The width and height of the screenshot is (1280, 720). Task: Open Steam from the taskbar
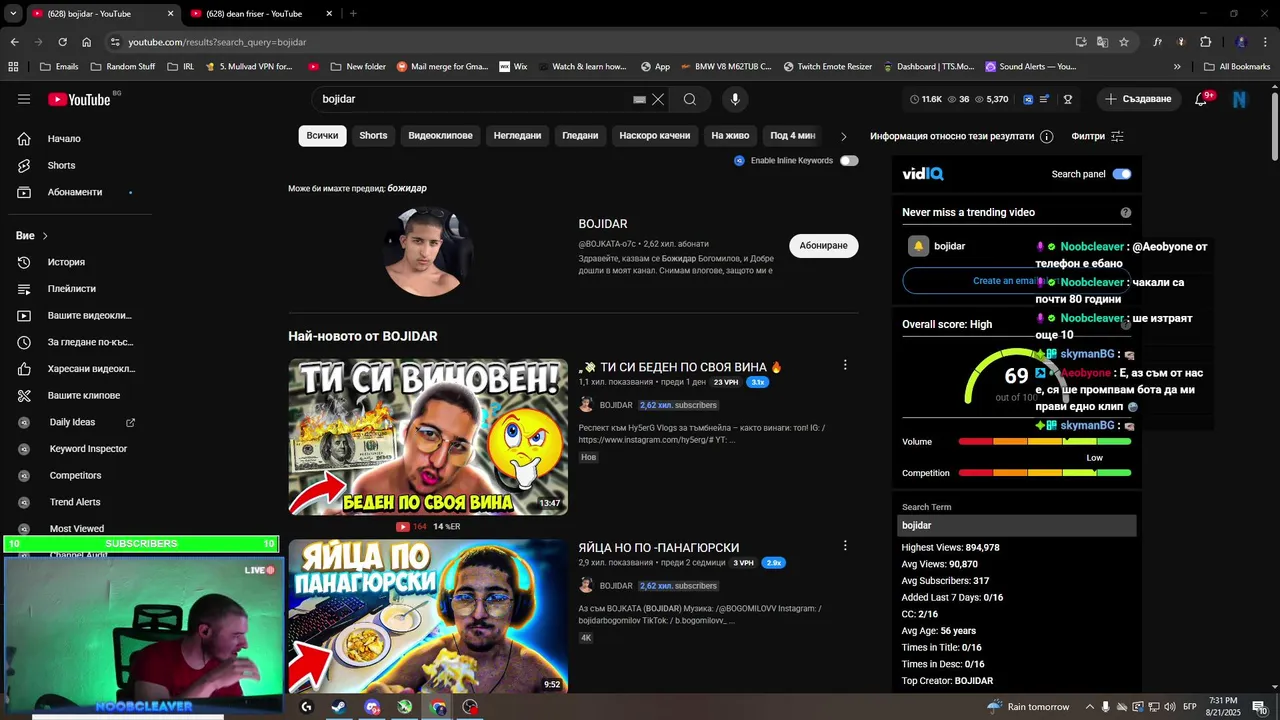click(x=339, y=707)
